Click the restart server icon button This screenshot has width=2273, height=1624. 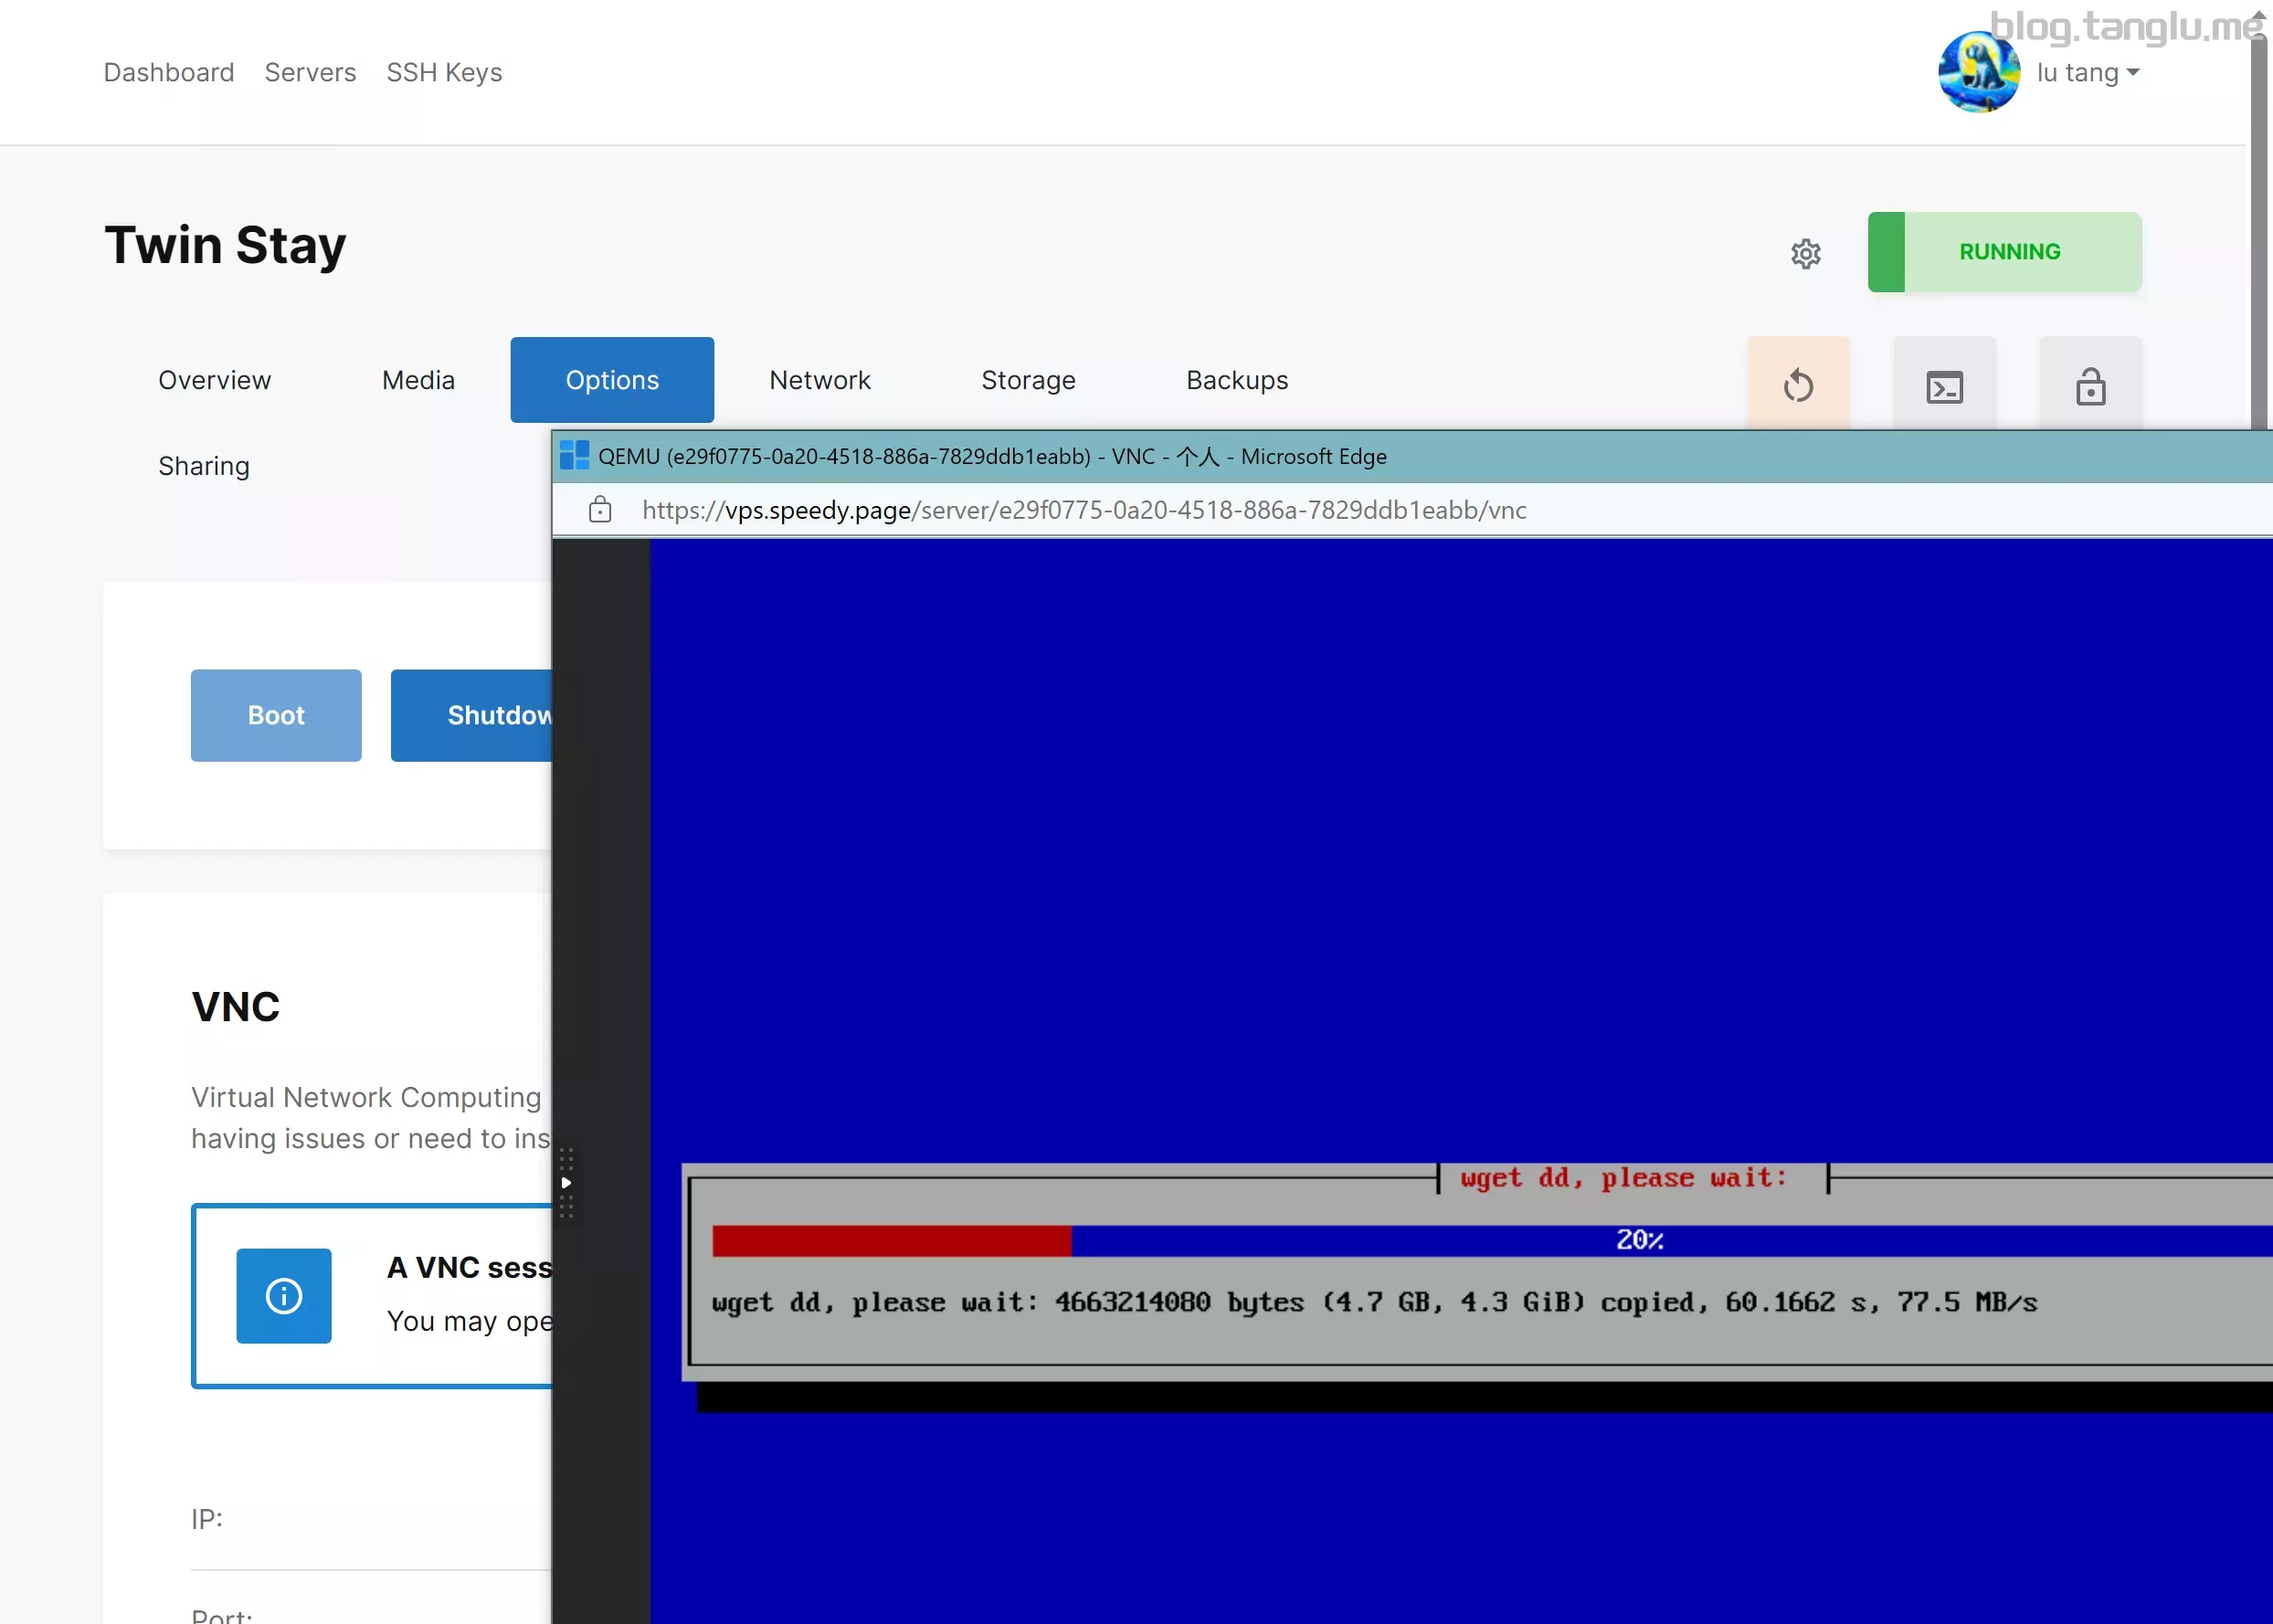pos(1798,386)
